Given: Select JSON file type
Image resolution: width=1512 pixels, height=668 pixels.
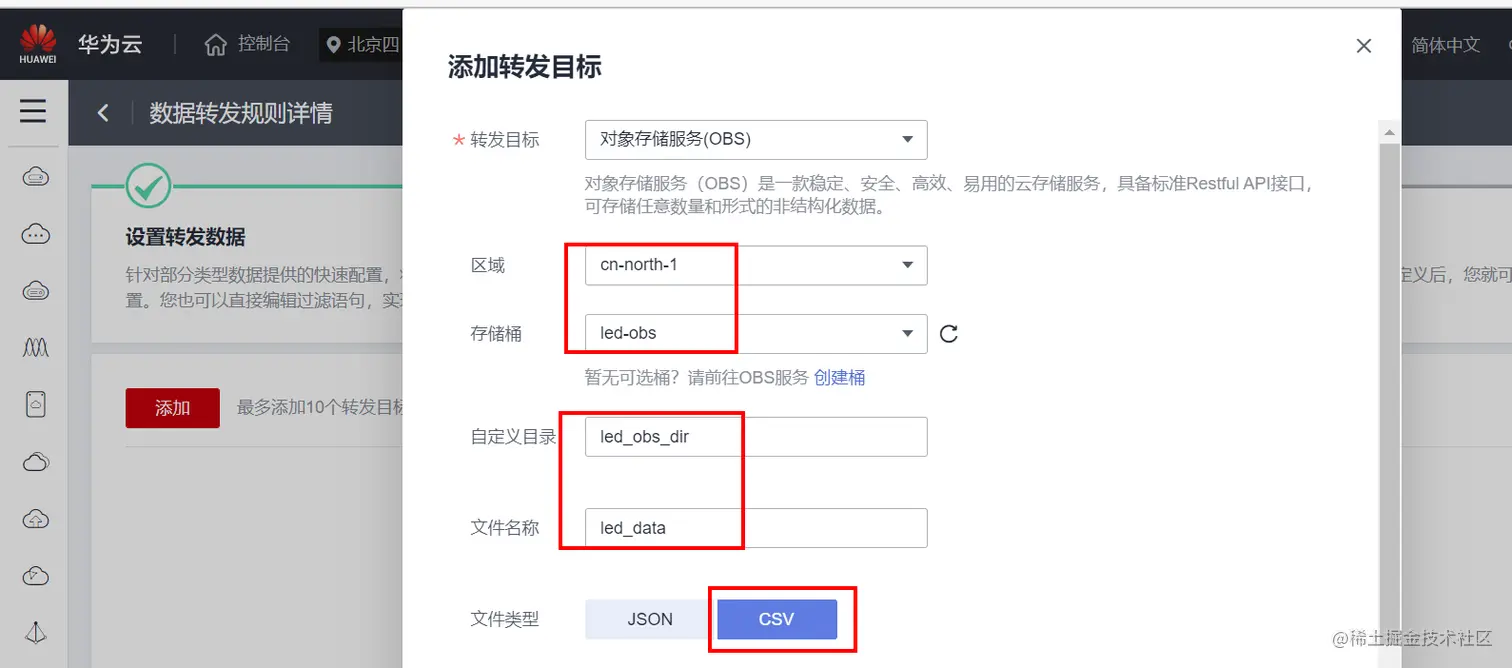Looking at the screenshot, I should 650,619.
